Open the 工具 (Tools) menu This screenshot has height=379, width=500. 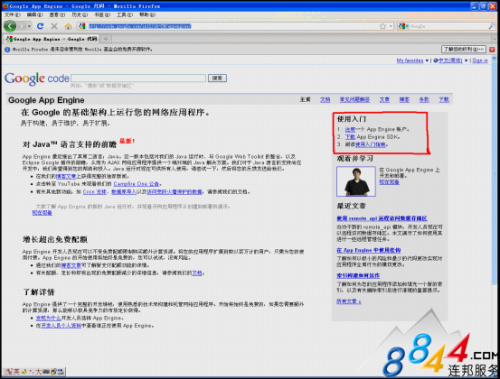click(125, 15)
